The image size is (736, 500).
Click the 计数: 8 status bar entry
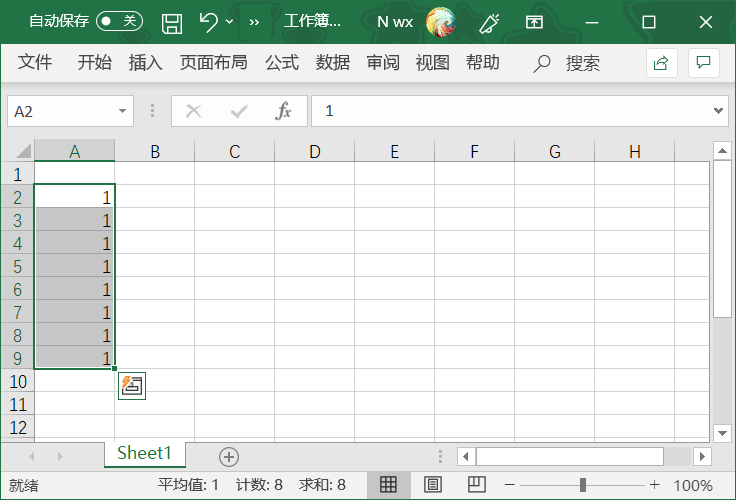pyautogui.click(x=259, y=485)
